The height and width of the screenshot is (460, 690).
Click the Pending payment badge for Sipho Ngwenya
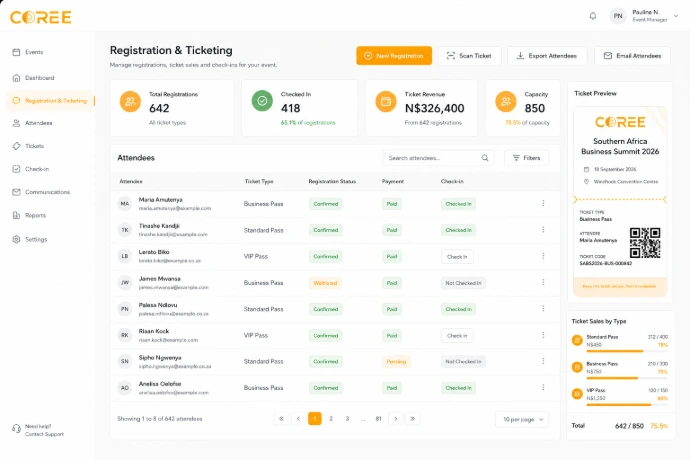[396, 361]
